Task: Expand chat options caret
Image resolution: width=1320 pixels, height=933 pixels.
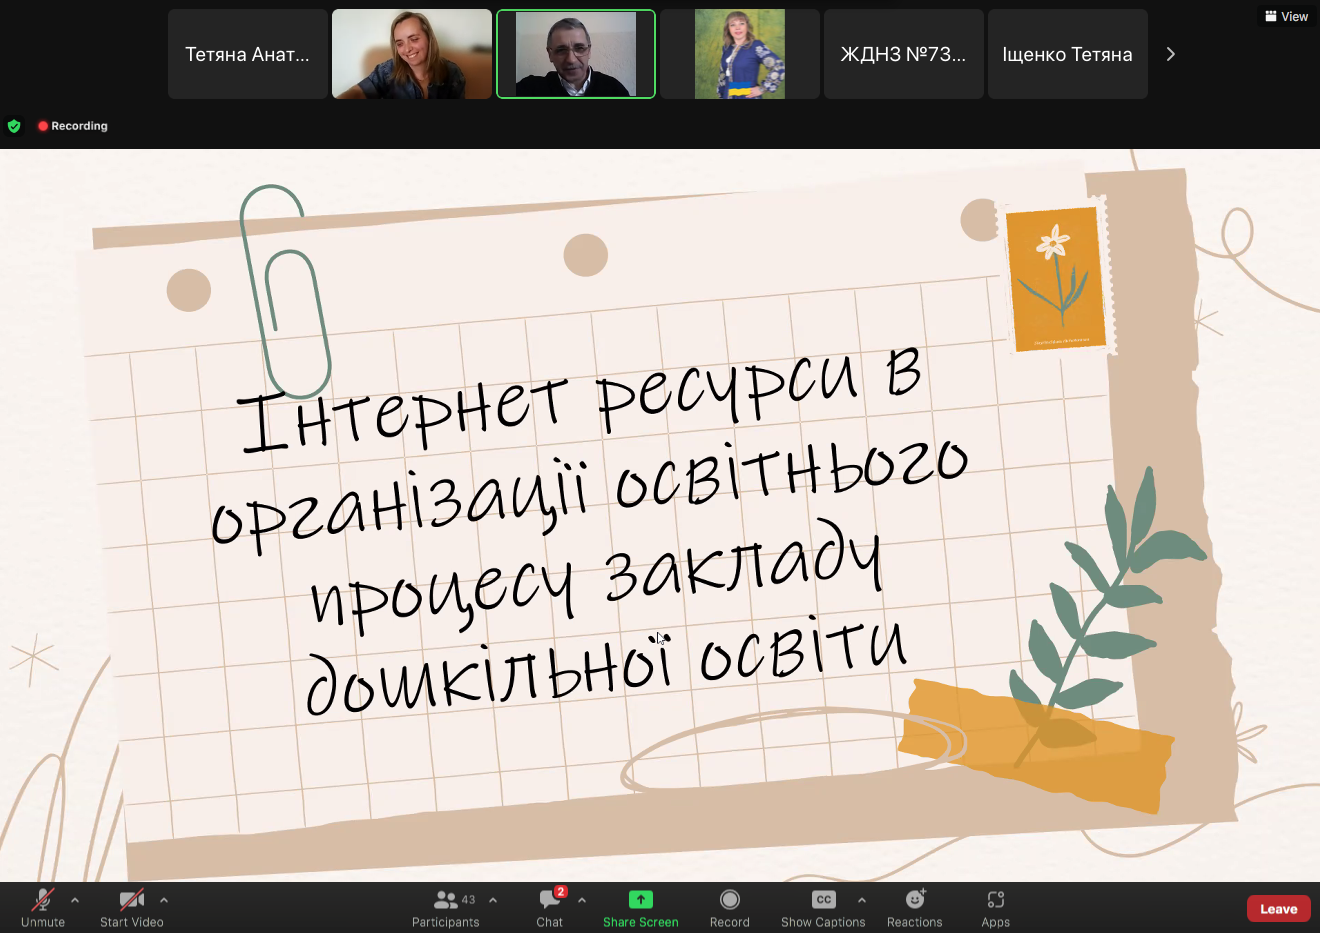Action: (x=582, y=900)
